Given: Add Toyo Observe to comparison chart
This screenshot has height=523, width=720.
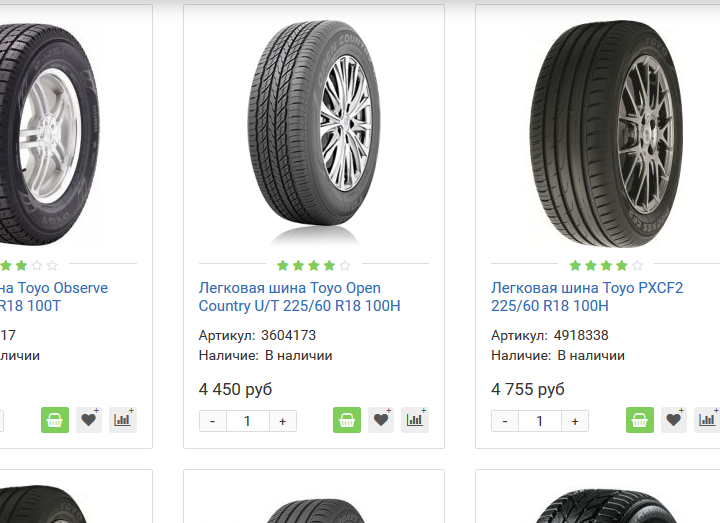Looking at the screenshot, I should pyautogui.click(x=123, y=420).
